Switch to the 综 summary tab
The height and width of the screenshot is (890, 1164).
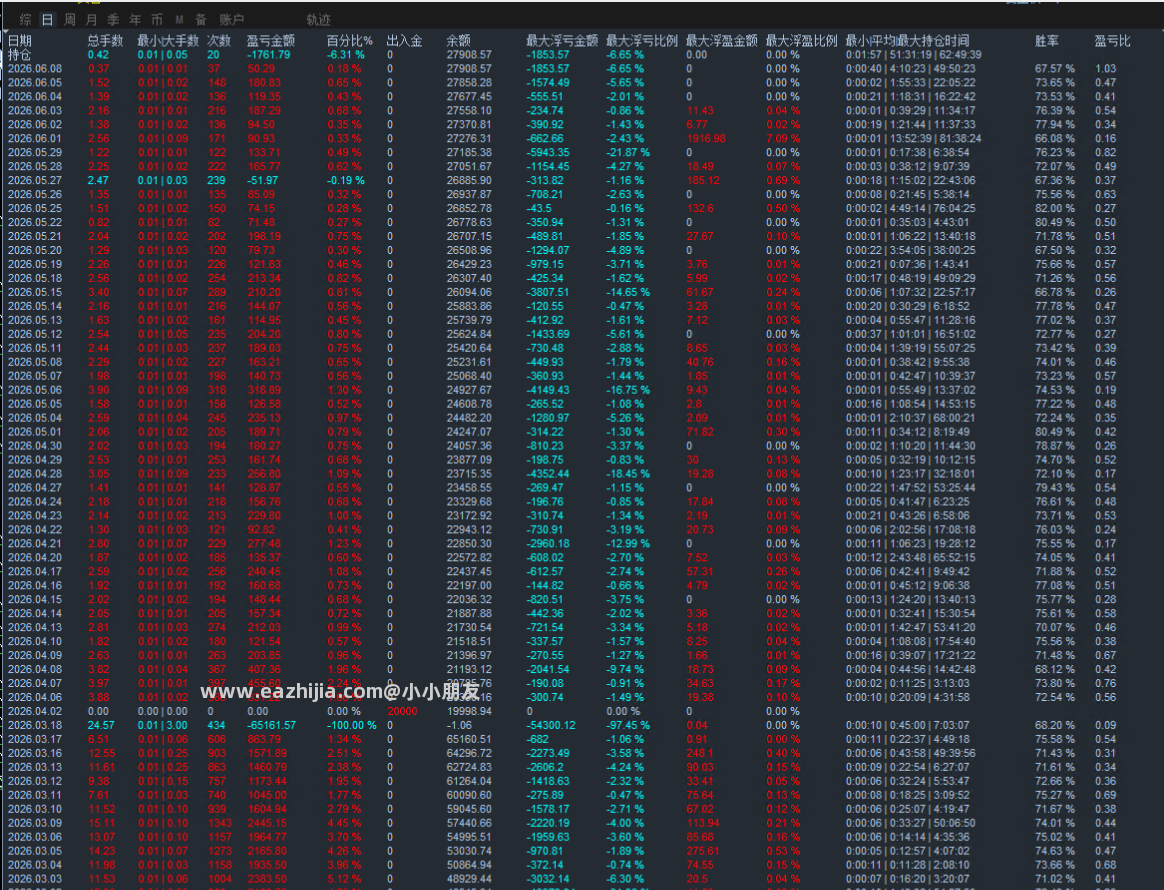tap(26, 19)
